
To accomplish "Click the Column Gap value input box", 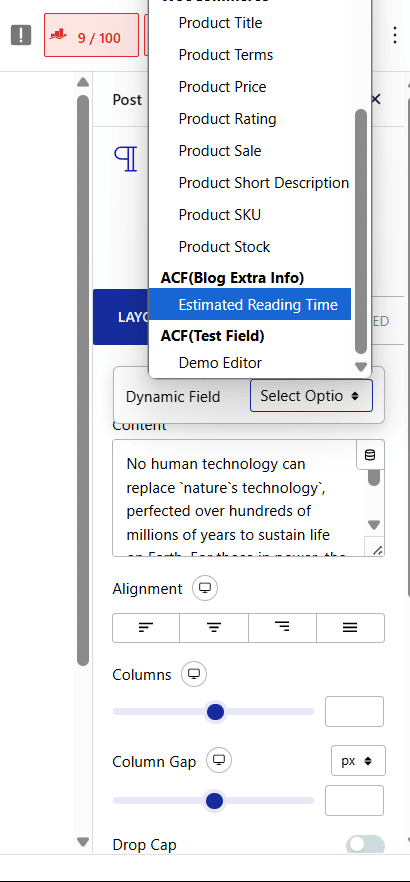I will pyautogui.click(x=354, y=800).
